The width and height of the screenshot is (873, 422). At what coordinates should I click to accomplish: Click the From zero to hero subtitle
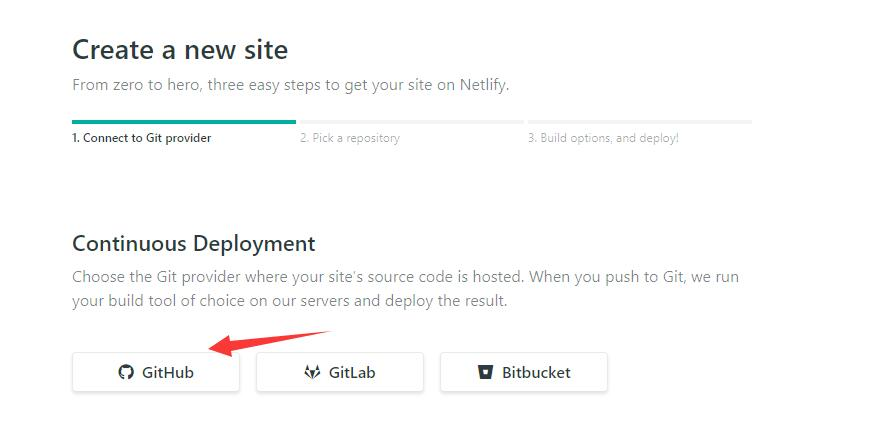pyautogui.click(x=291, y=86)
